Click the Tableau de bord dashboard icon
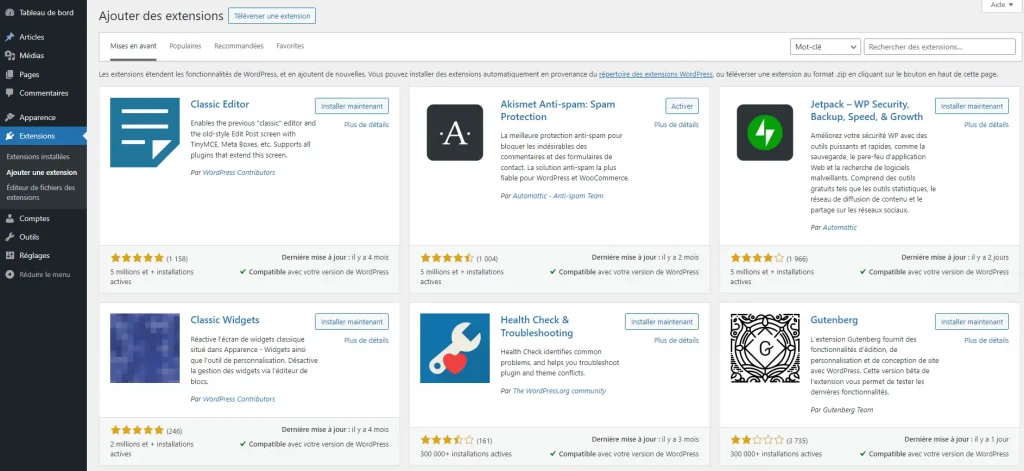 pos(10,12)
